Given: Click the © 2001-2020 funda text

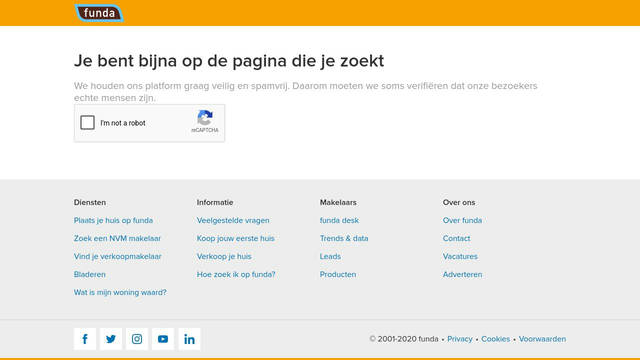Looking at the screenshot, I should pos(404,339).
